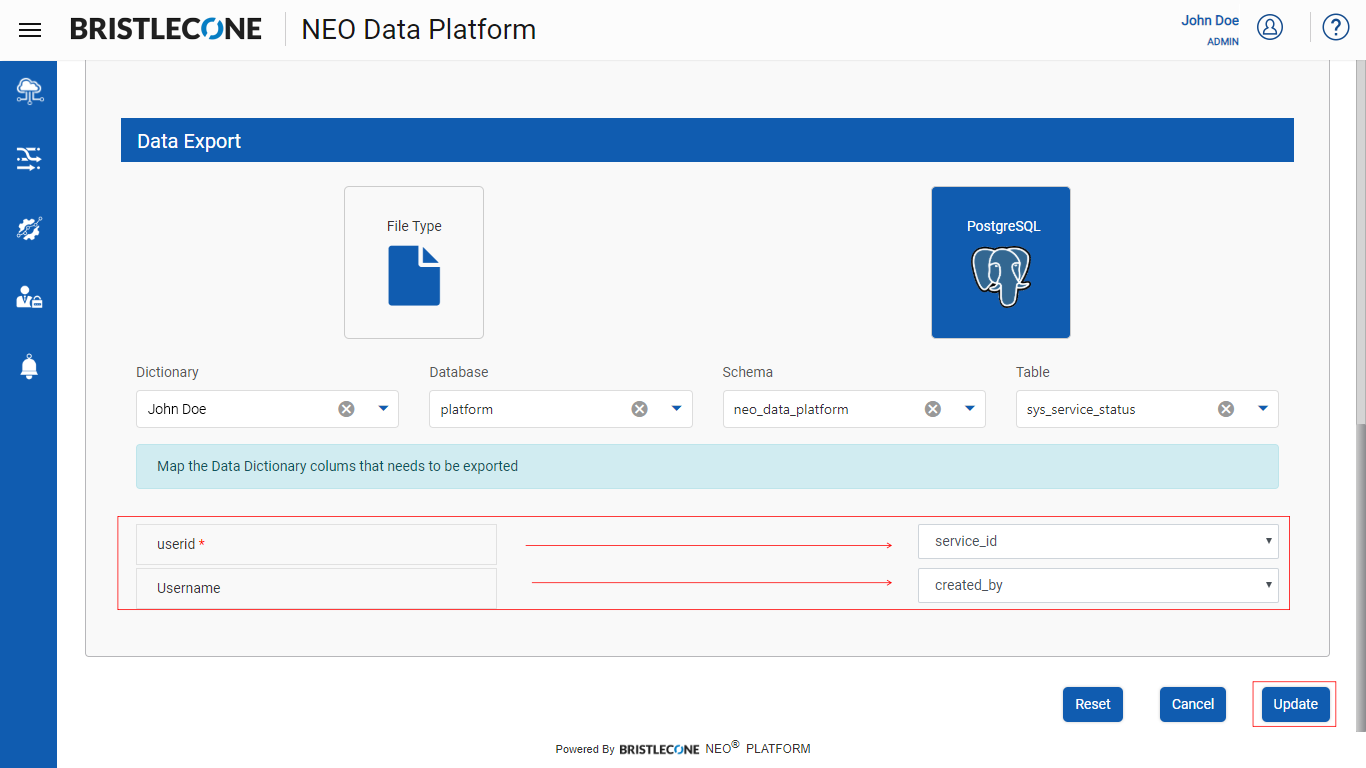
Task: Click the Table field showing sys_service_status
Action: pos(1147,409)
